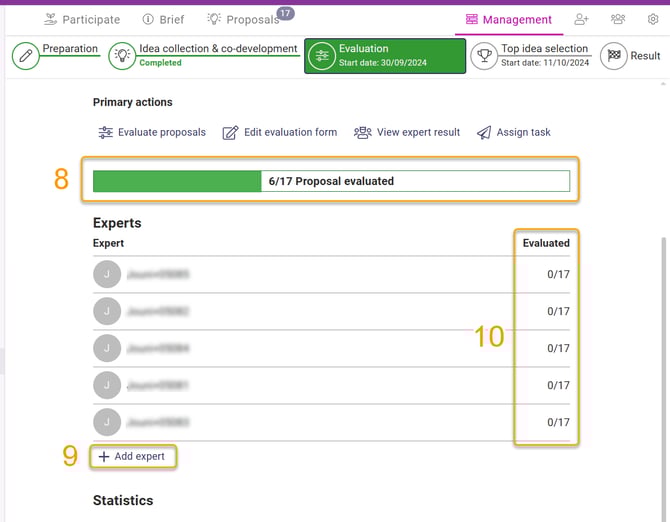Click the first expert's avatar
The image size is (670, 522).
107,274
